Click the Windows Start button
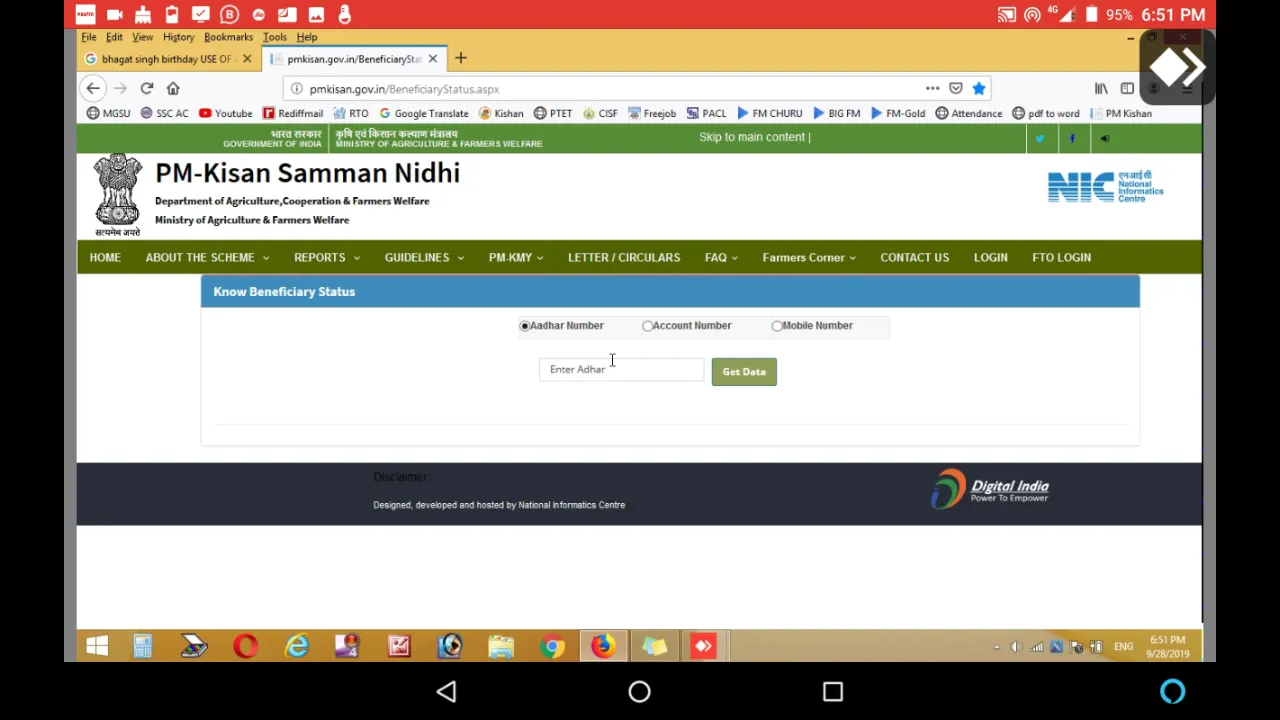Screen dimensions: 1280x720 pyautogui.click(x=97, y=647)
